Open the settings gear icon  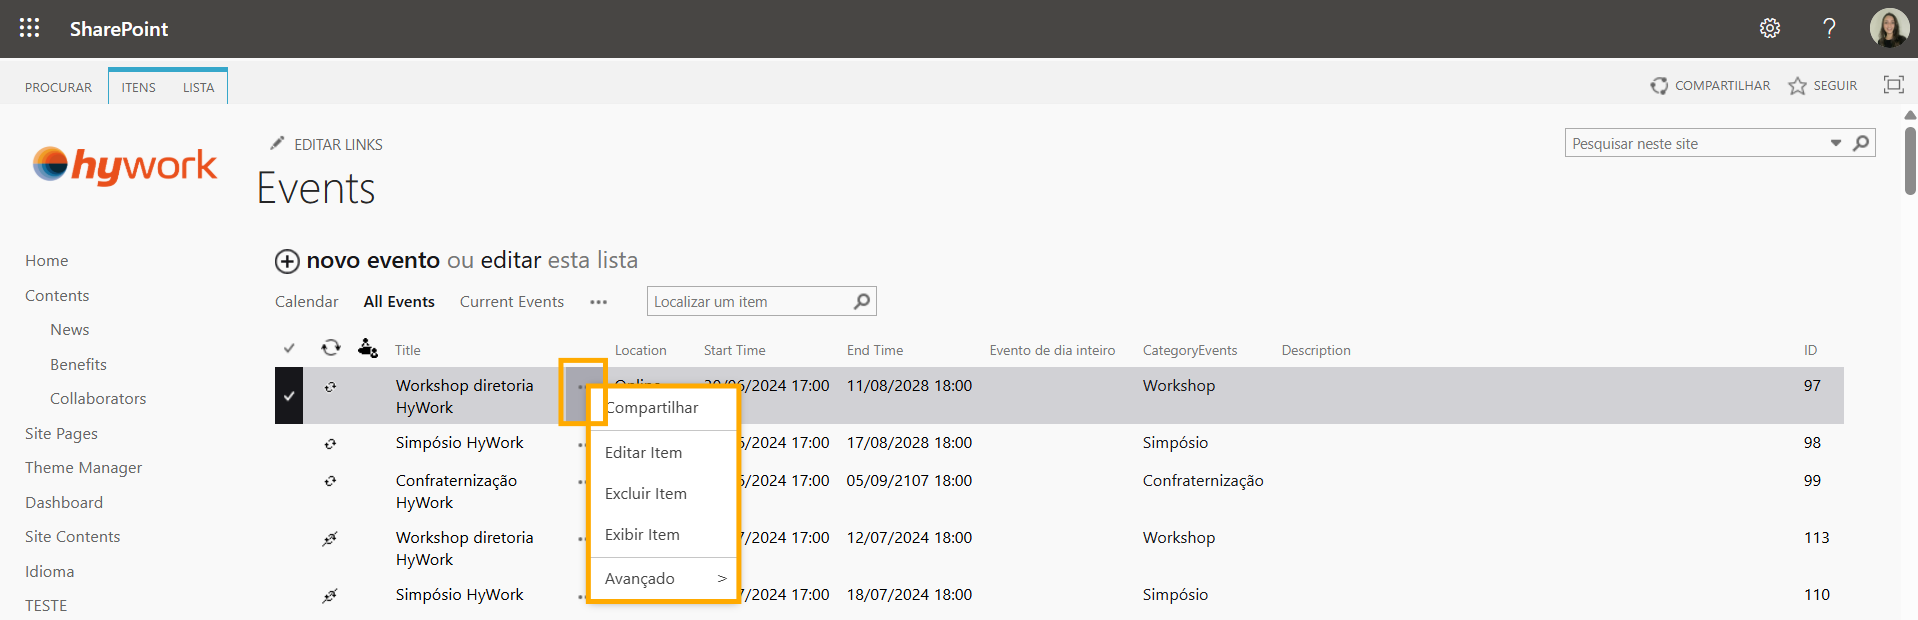(x=1769, y=28)
